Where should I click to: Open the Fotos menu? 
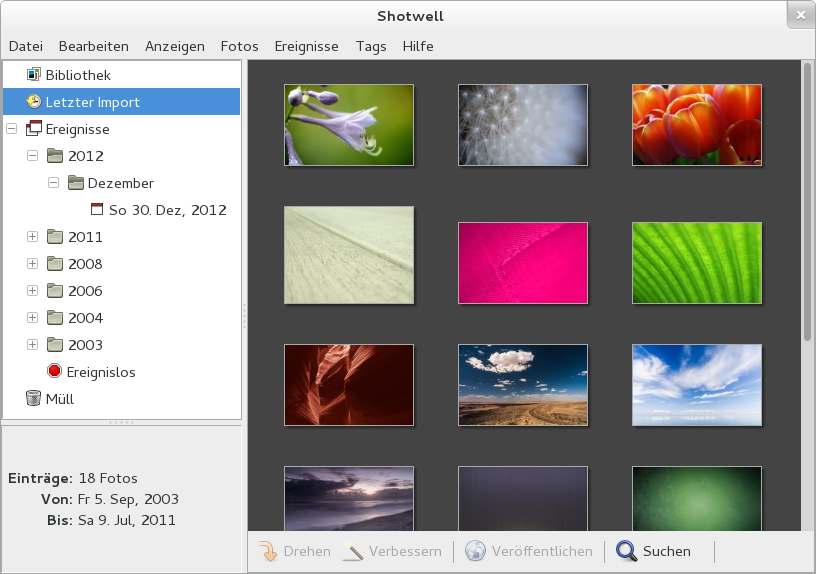click(x=239, y=46)
